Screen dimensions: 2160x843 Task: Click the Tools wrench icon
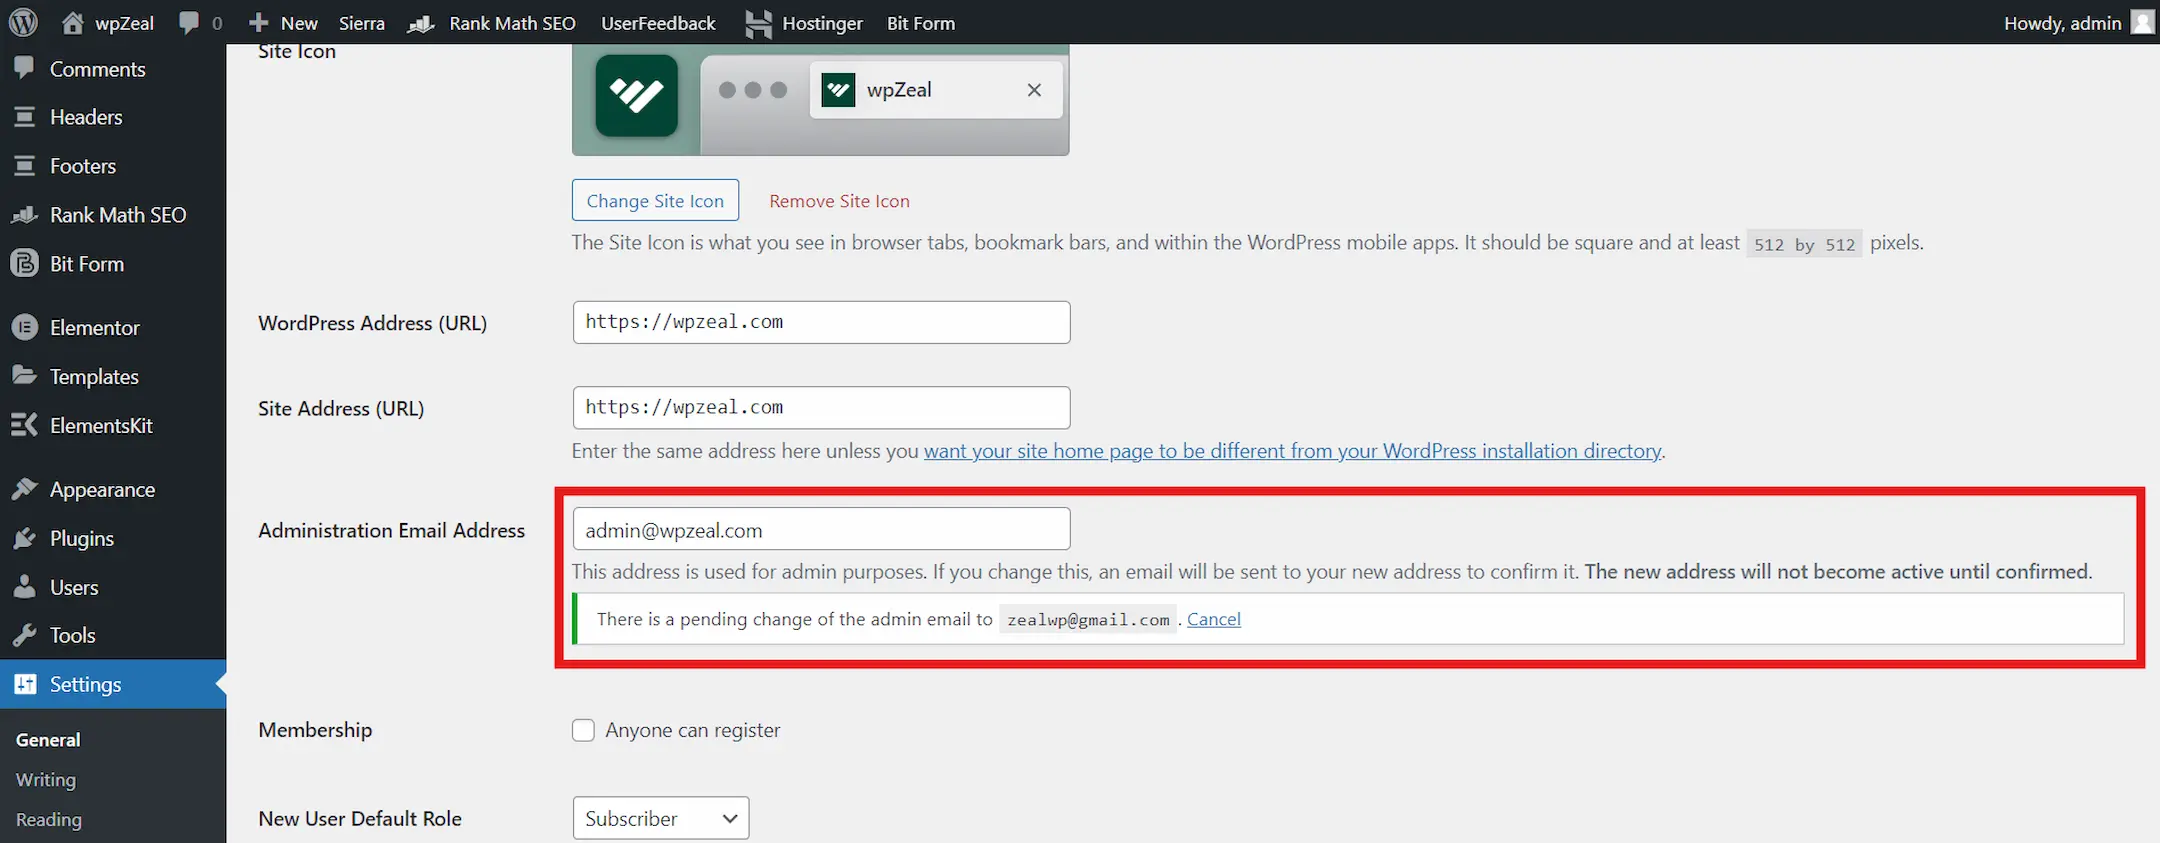25,635
